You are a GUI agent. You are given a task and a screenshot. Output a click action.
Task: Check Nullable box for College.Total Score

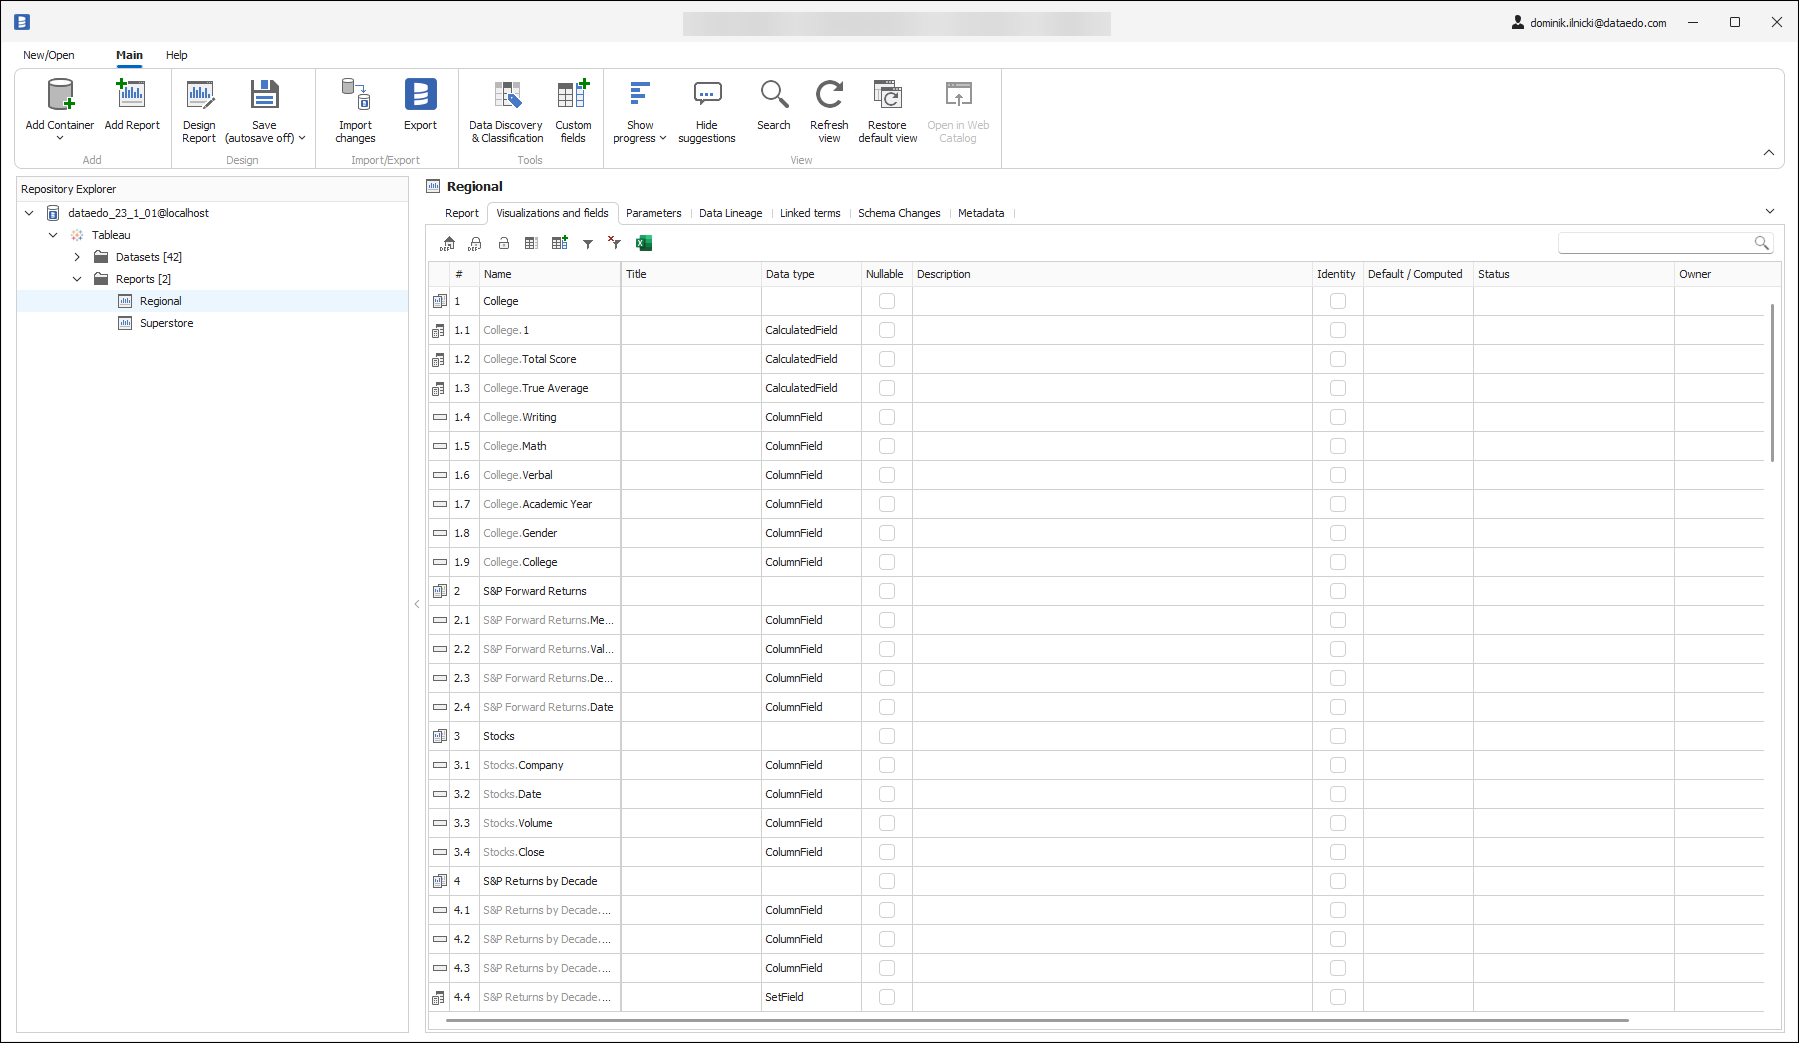886,359
